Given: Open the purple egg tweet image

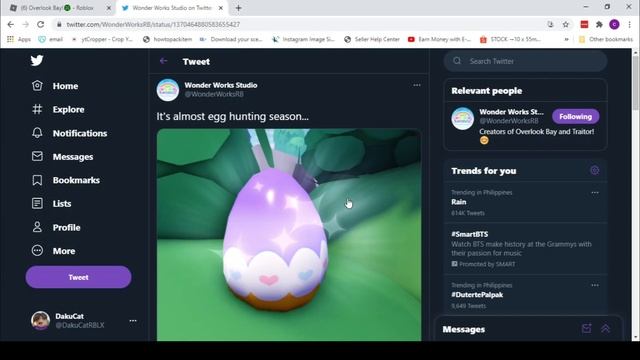Looking at the screenshot, I should pos(289,235).
